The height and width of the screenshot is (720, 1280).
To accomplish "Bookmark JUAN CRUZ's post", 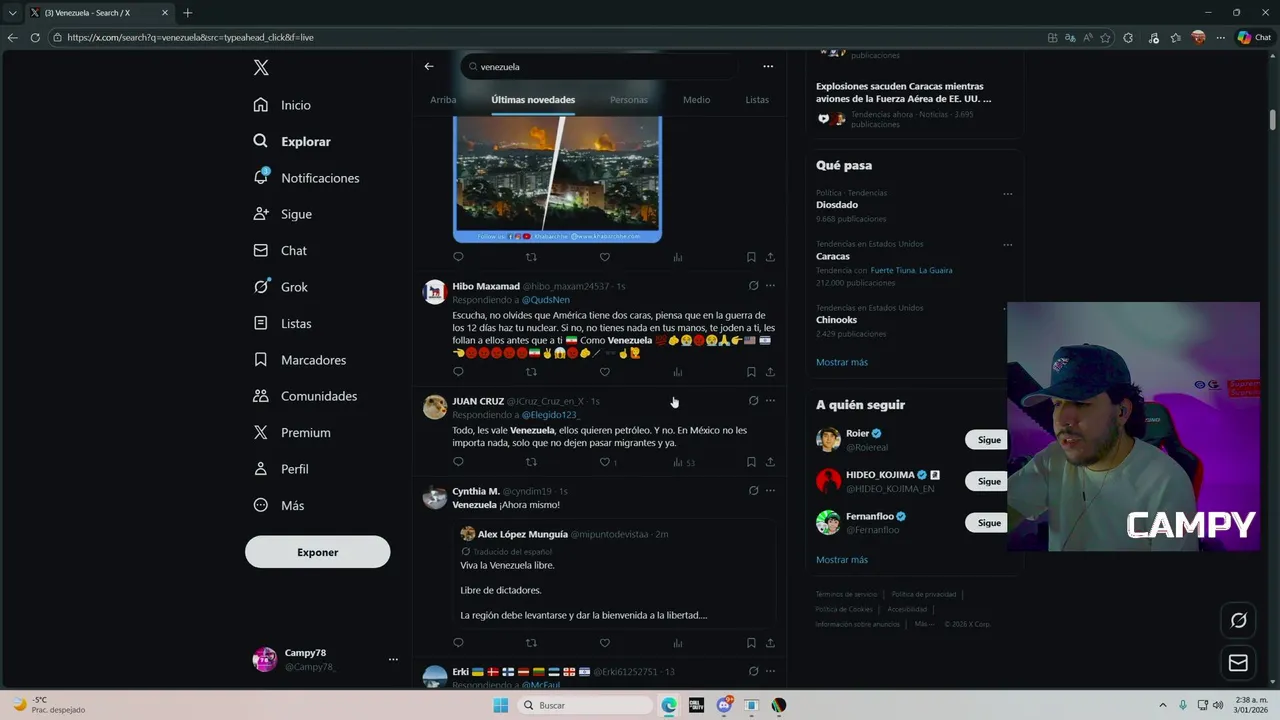I will tap(751, 462).
